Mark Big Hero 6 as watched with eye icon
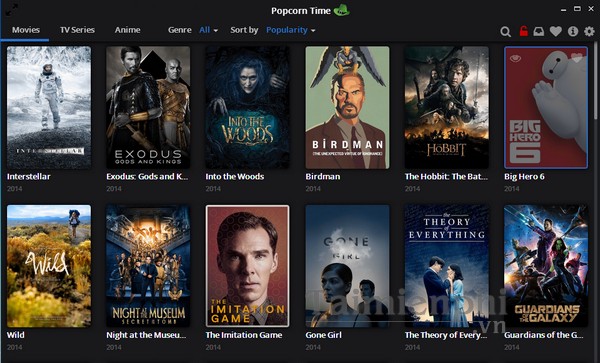Screen dimensions: 600x363 tap(515, 58)
